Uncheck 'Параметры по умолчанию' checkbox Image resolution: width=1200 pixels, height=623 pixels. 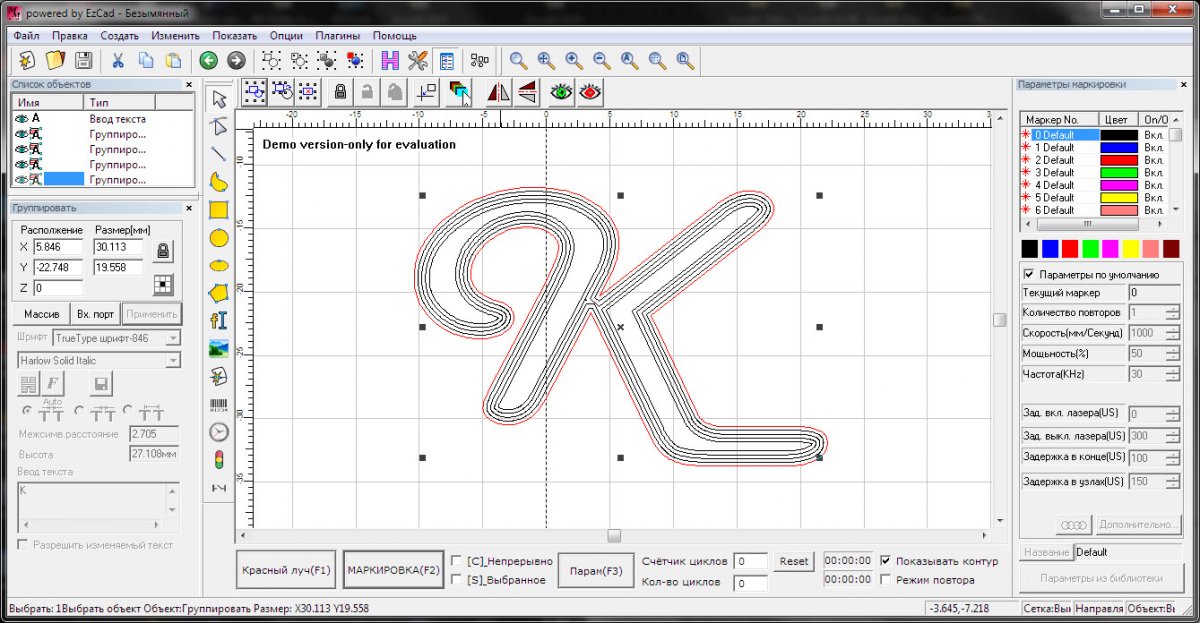click(x=1029, y=274)
